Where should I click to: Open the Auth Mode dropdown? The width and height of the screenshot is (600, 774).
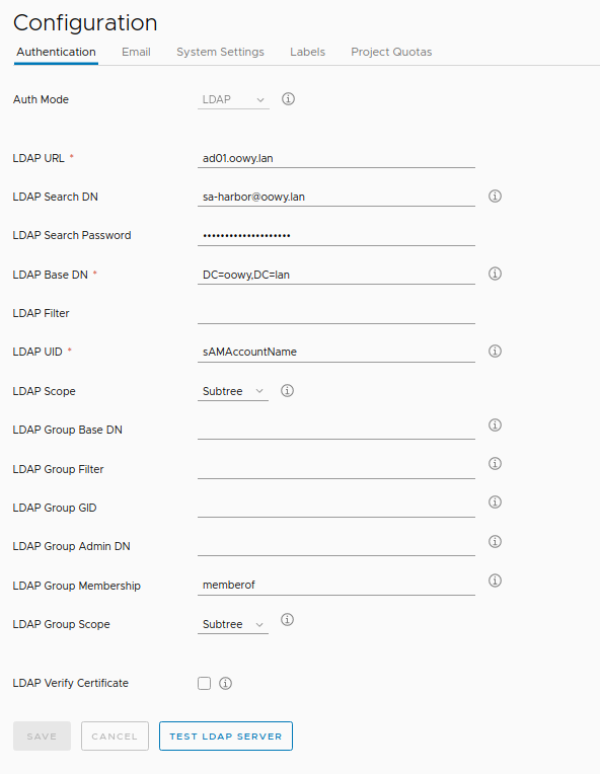(234, 100)
